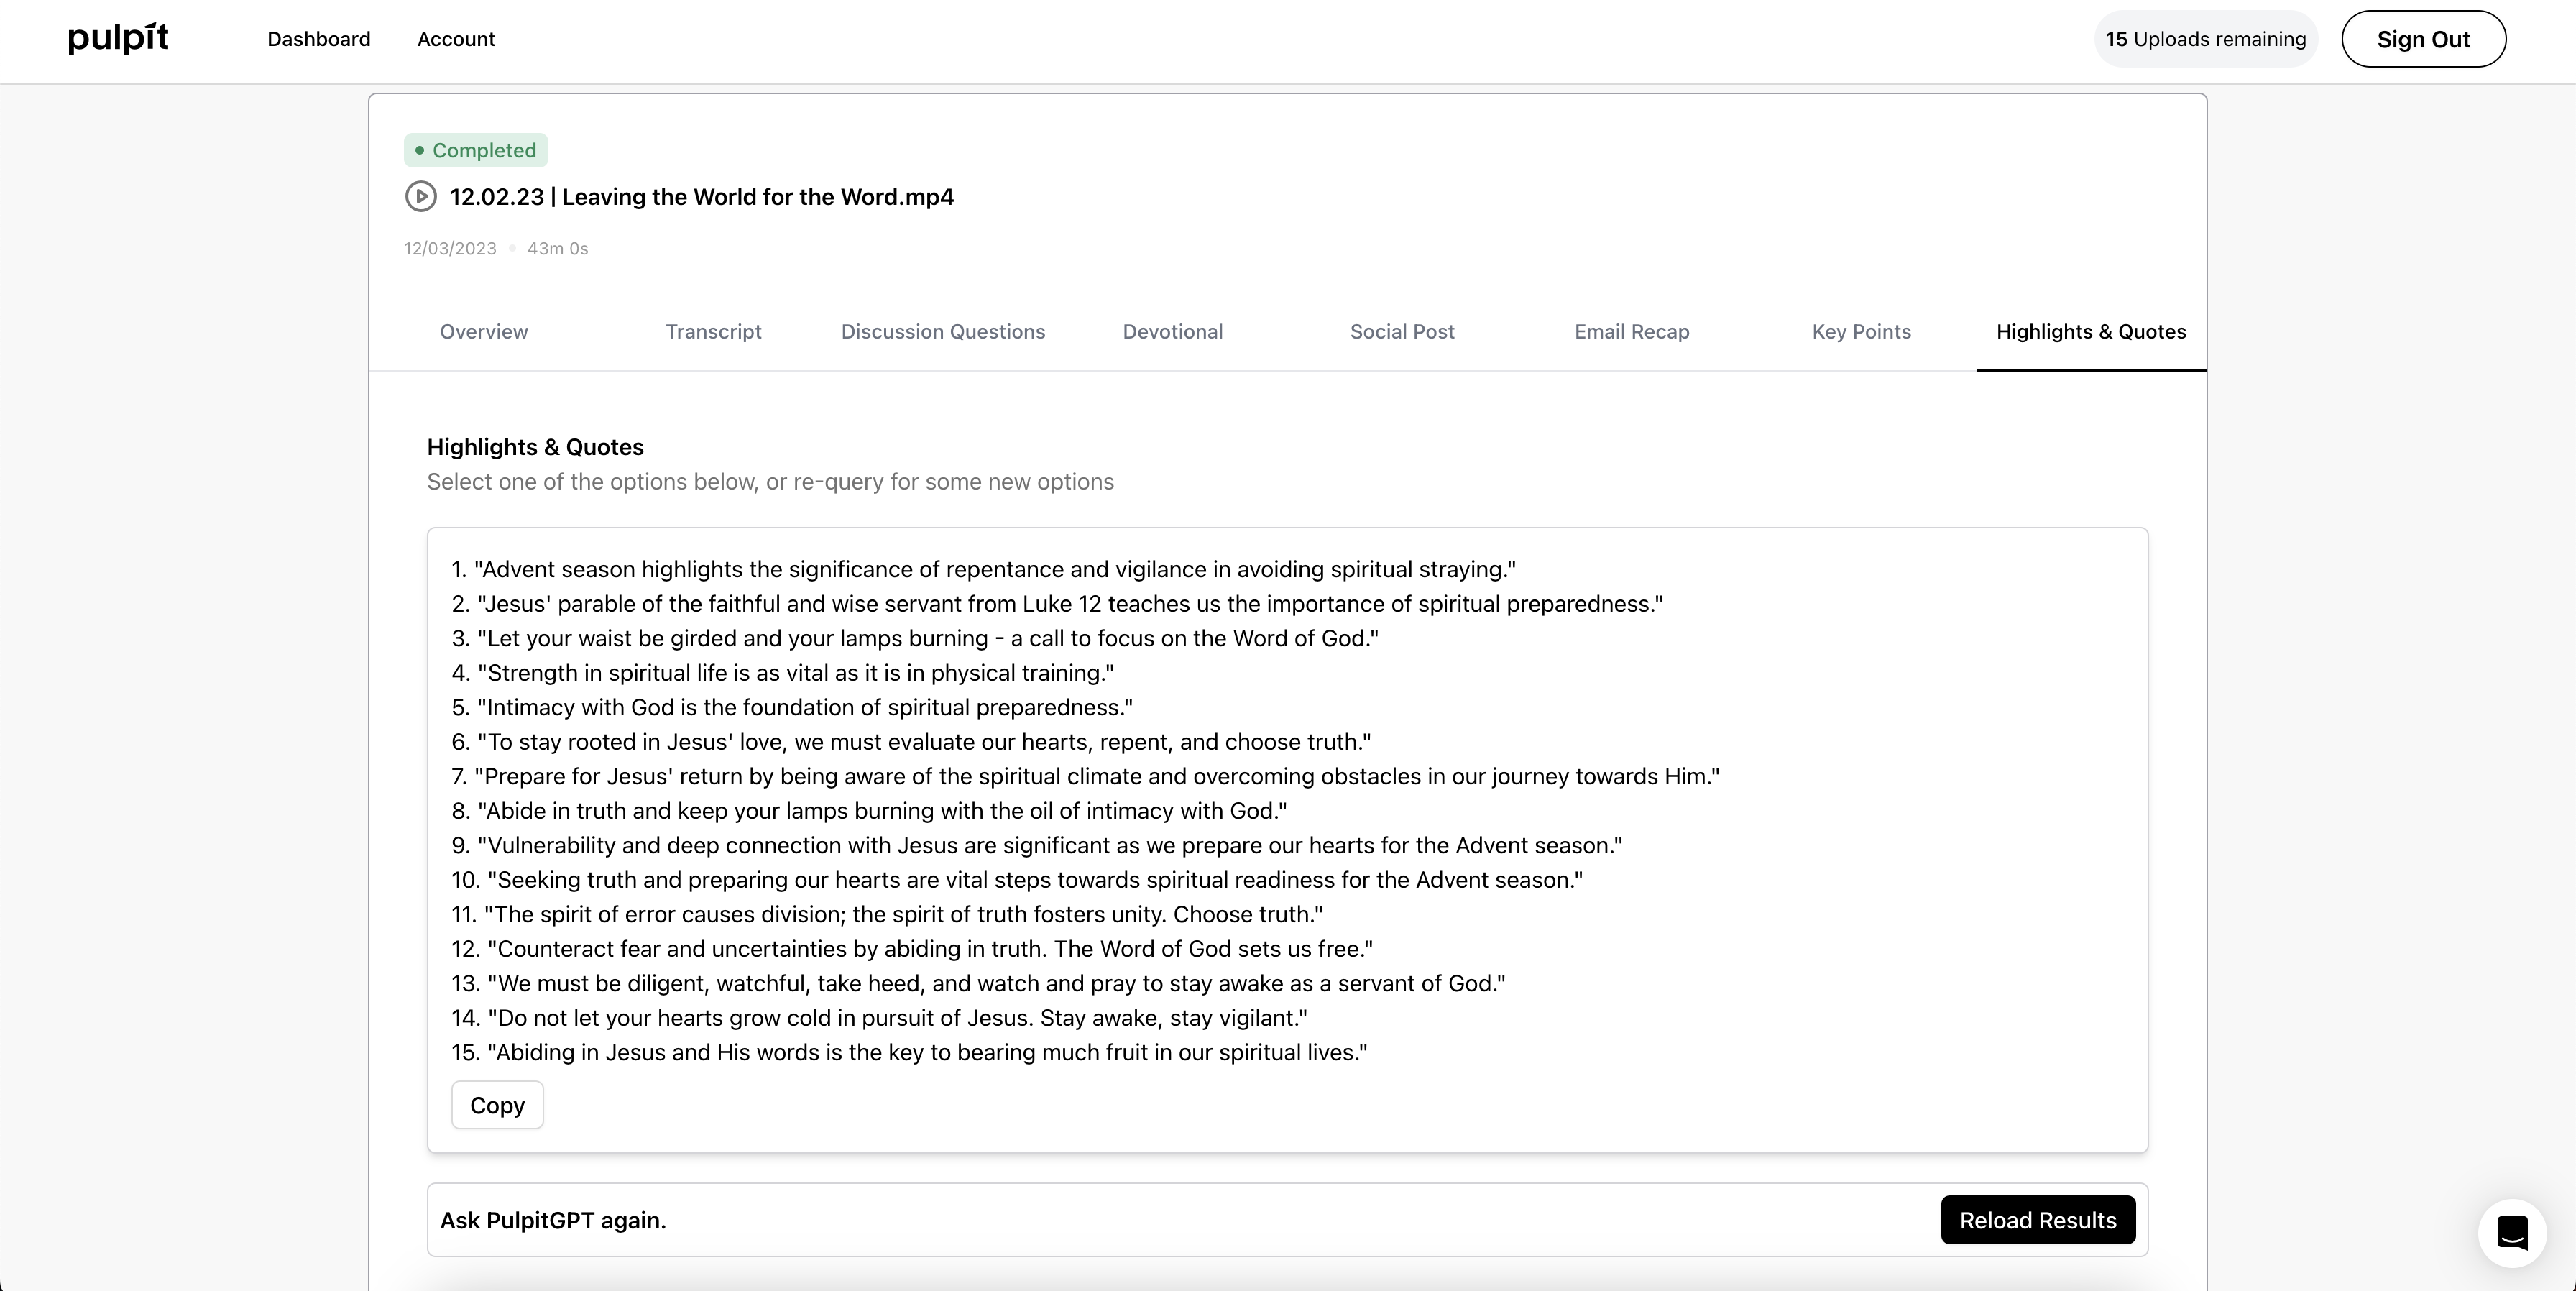The width and height of the screenshot is (2576, 1291).
Task: Open the Account menu item
Action: [x=456, y=39]
